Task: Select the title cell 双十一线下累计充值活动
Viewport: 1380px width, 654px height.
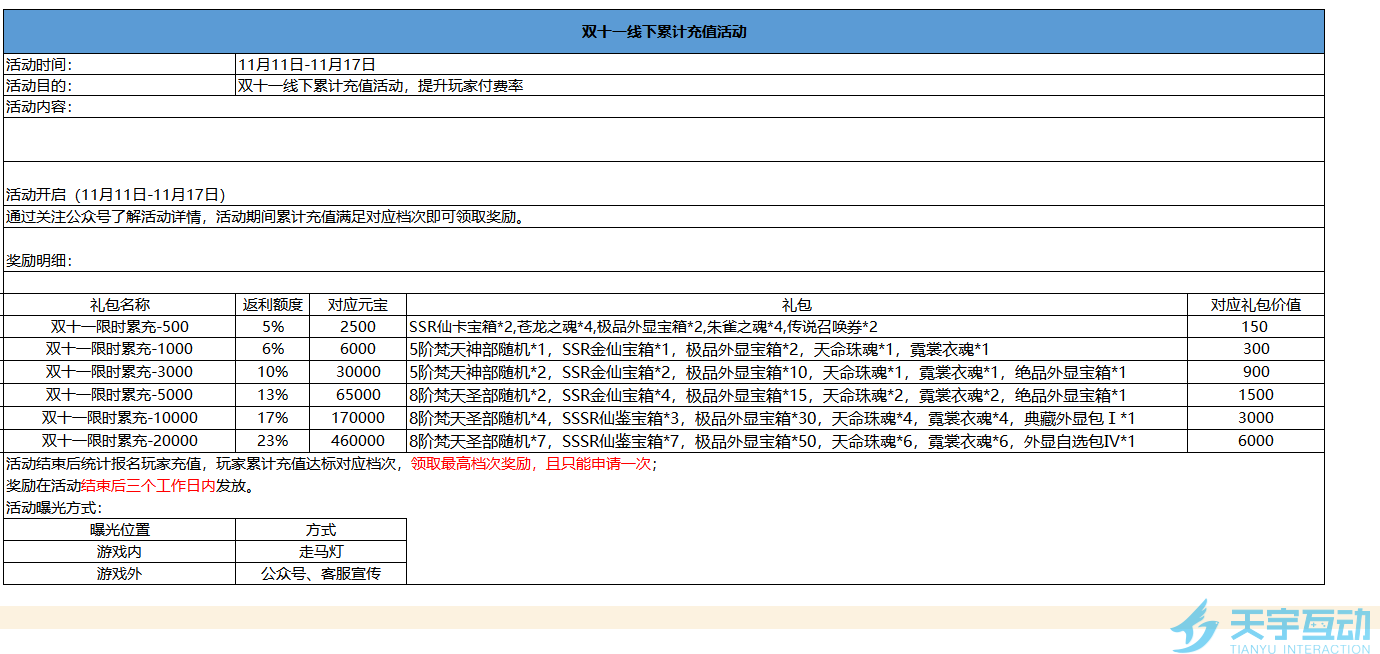Action: pyautogui.click(x=664, y=32)
